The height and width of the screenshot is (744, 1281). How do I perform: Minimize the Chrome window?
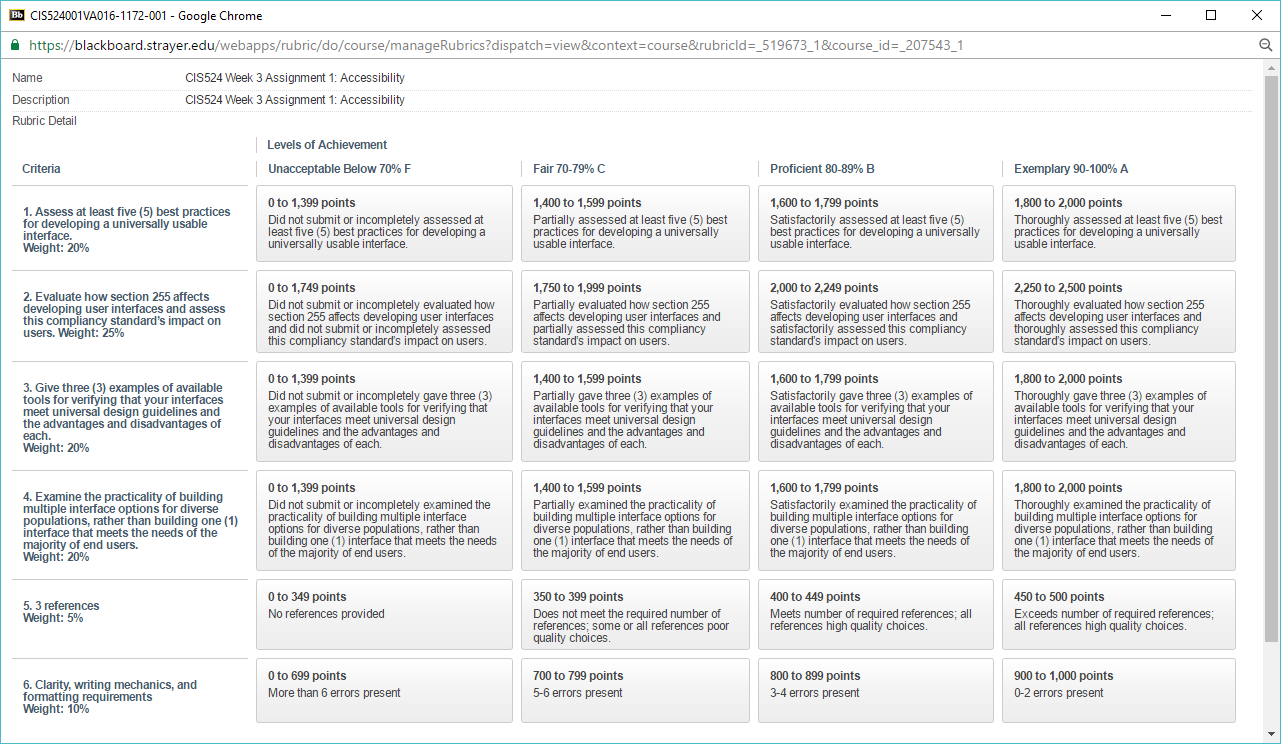pos(1165,15)
